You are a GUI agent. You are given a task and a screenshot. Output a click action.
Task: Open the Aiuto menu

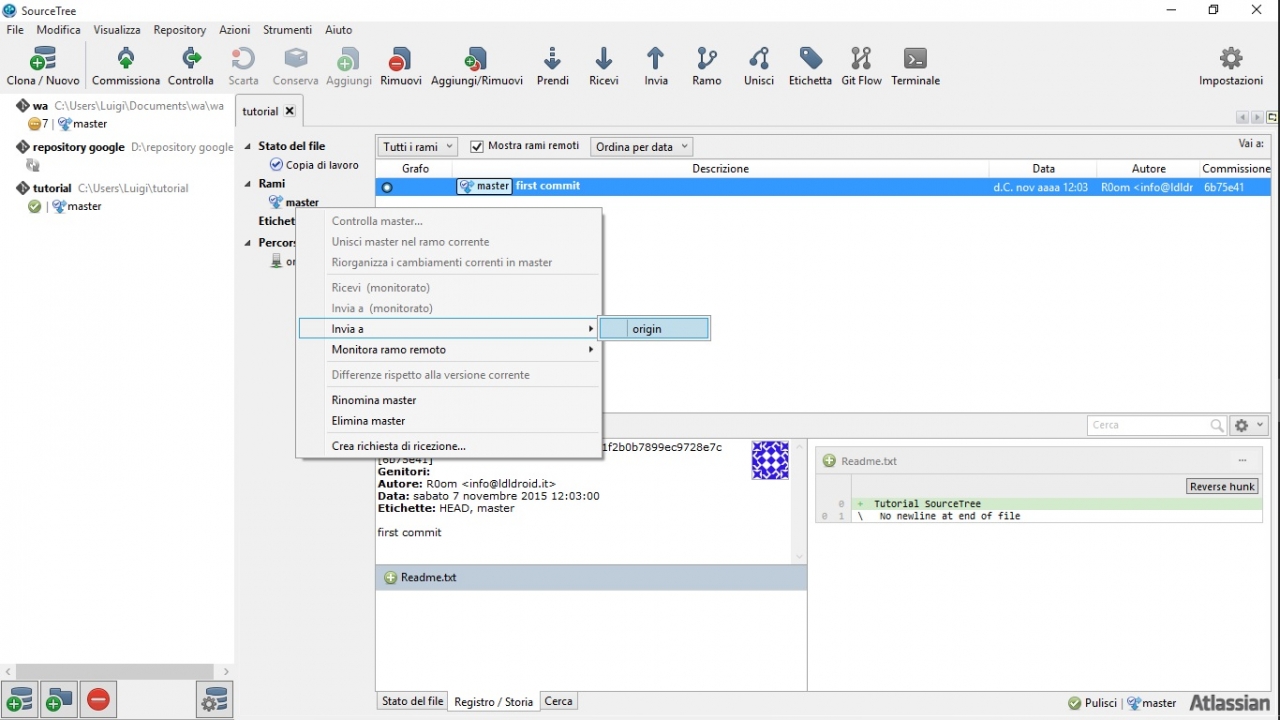[x=339, y=30]
